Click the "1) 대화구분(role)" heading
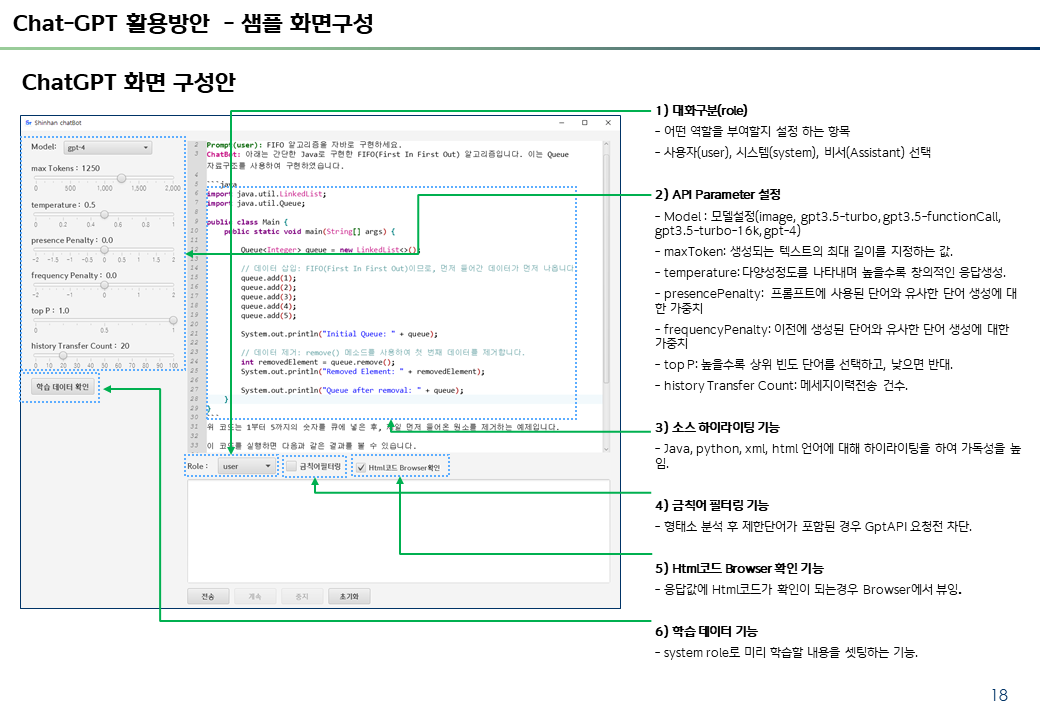 (x=701, y=111)
